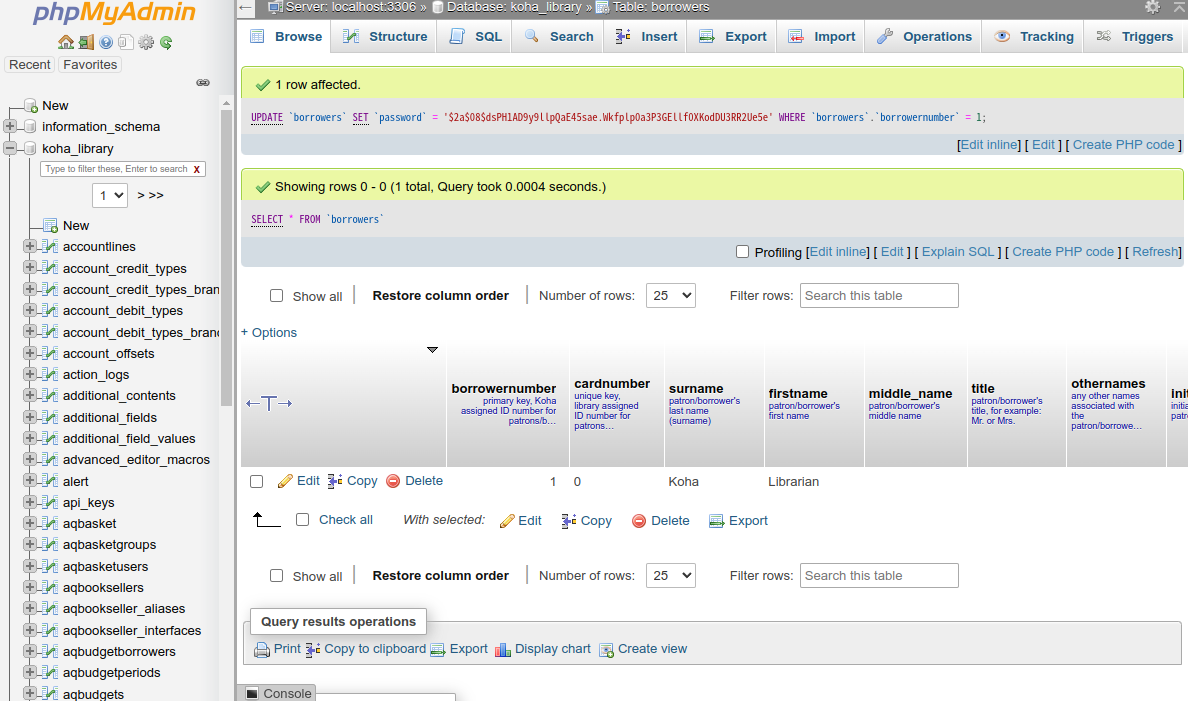Click the small triangle above column headers

(x=432, y=349)
